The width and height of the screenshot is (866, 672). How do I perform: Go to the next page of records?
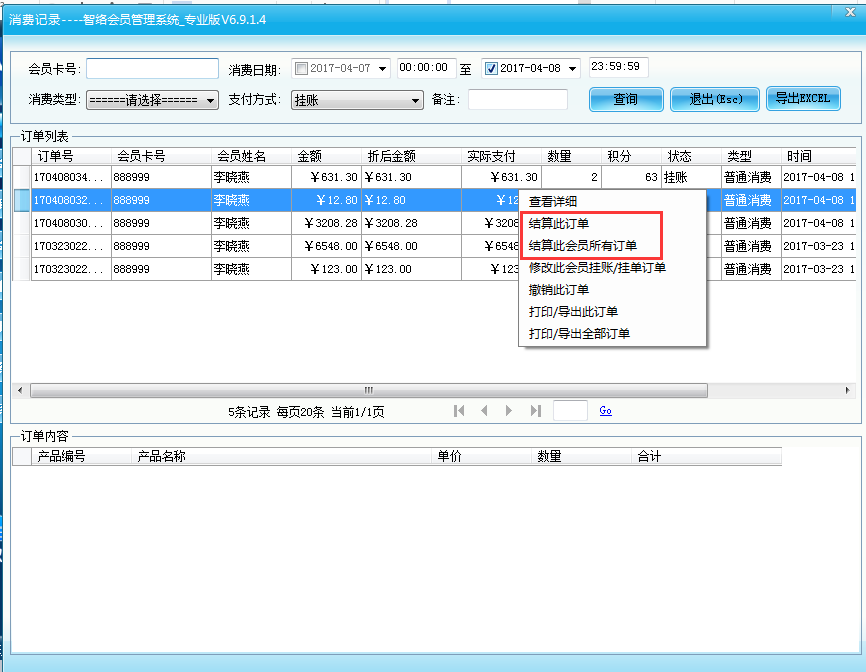click(509, 411)
